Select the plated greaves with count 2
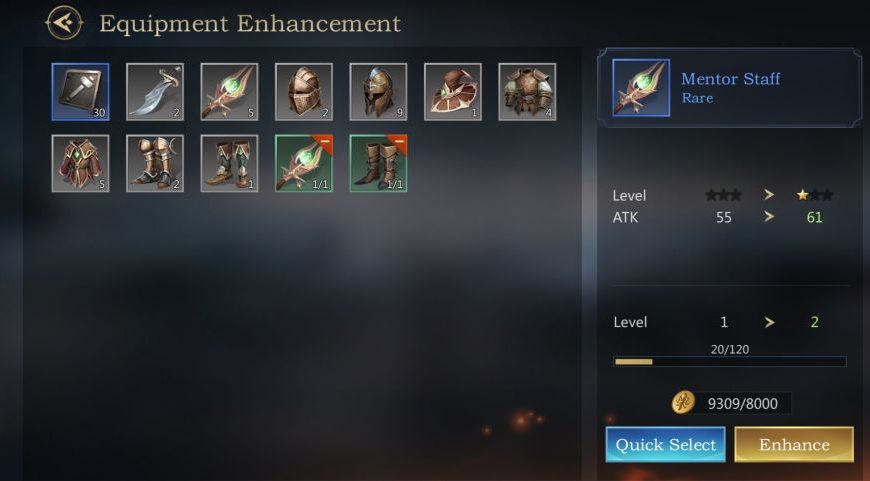This screenshot has width=870, height=481. tap(155, 164)
